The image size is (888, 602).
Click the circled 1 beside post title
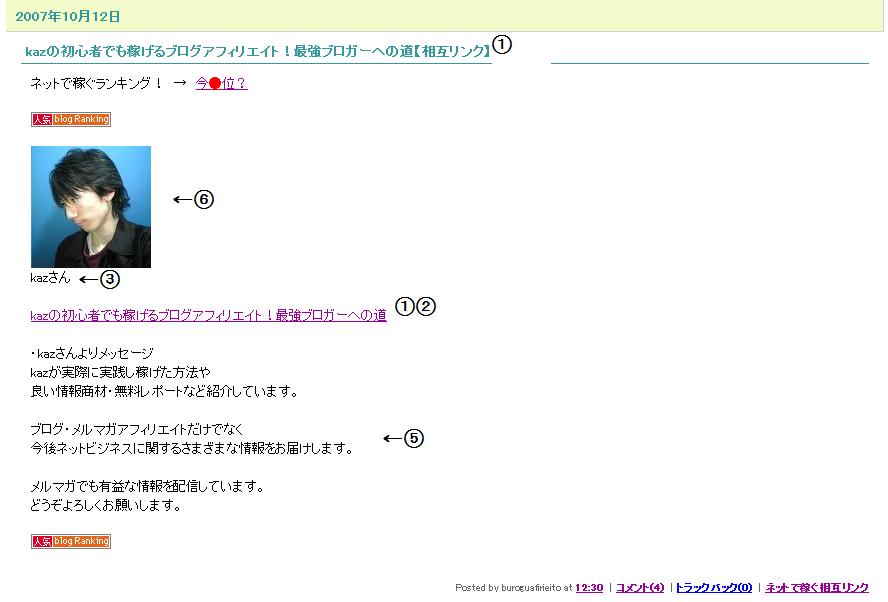pos(502,44)
